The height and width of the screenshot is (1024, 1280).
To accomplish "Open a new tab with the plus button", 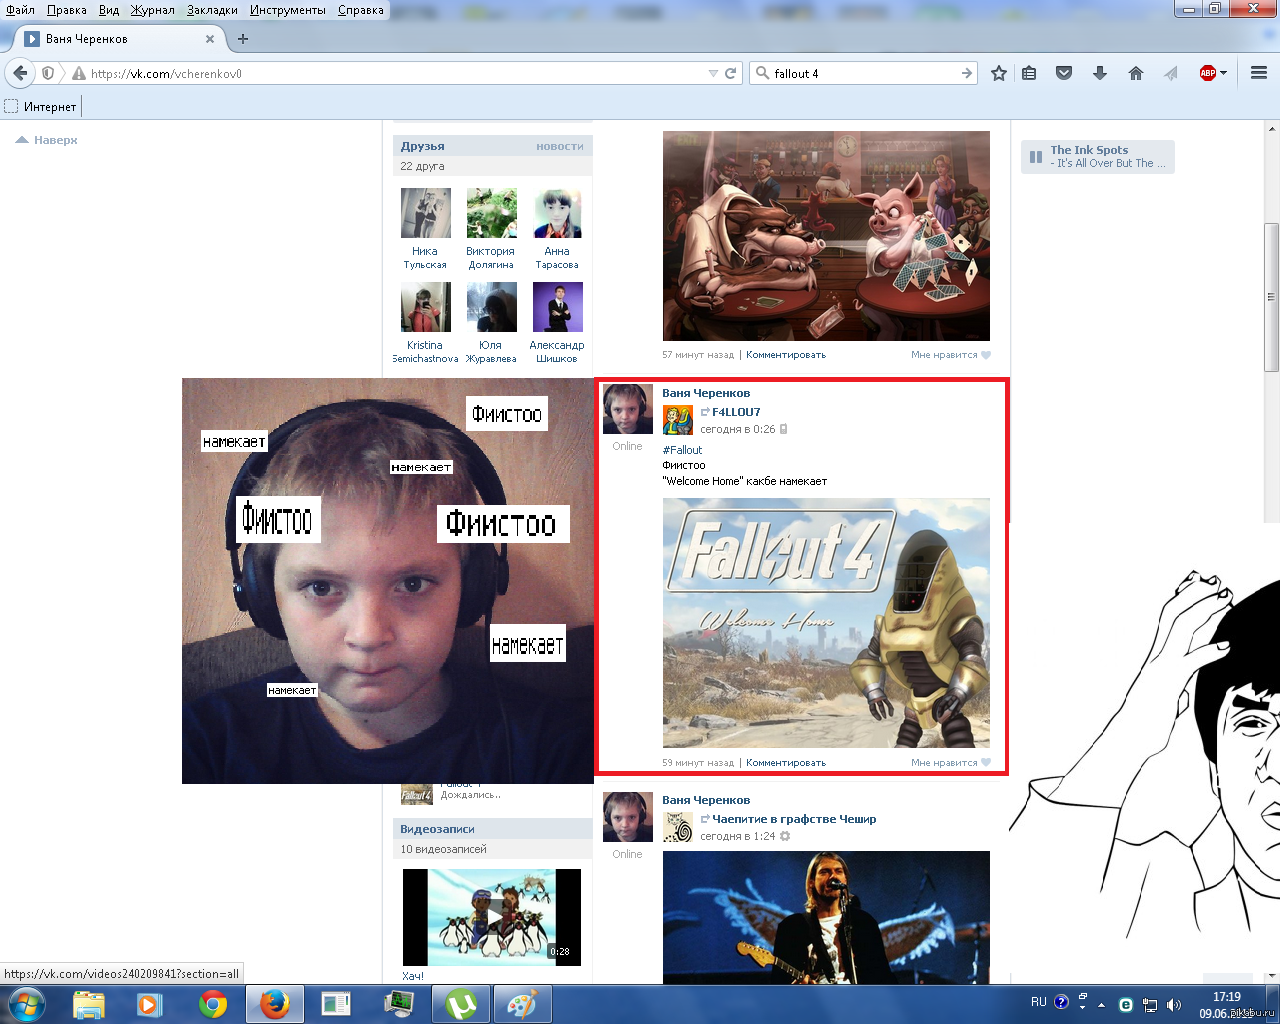I will pyautogui.click(x=242, y=39).
